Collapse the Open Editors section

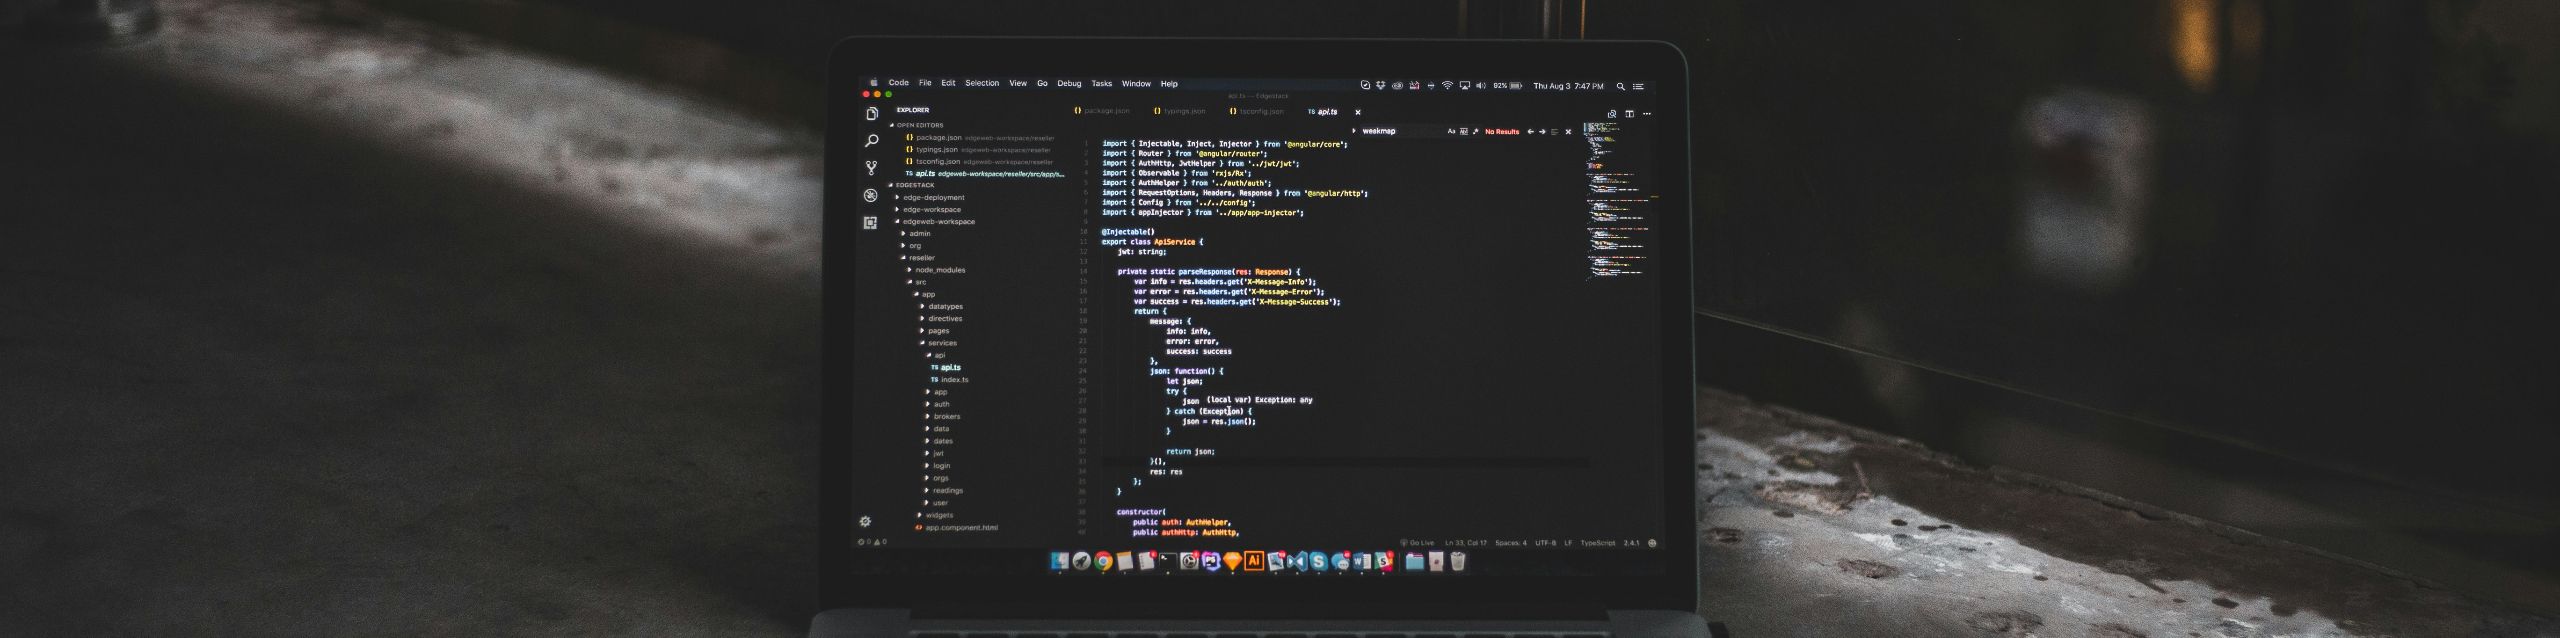coord(919,126)
